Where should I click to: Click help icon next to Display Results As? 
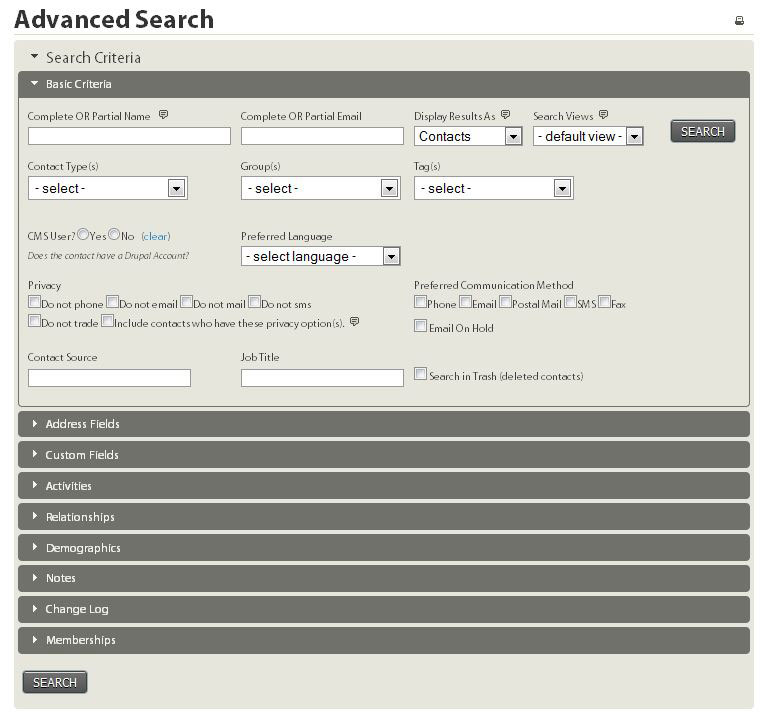click(x=505, y=115)
